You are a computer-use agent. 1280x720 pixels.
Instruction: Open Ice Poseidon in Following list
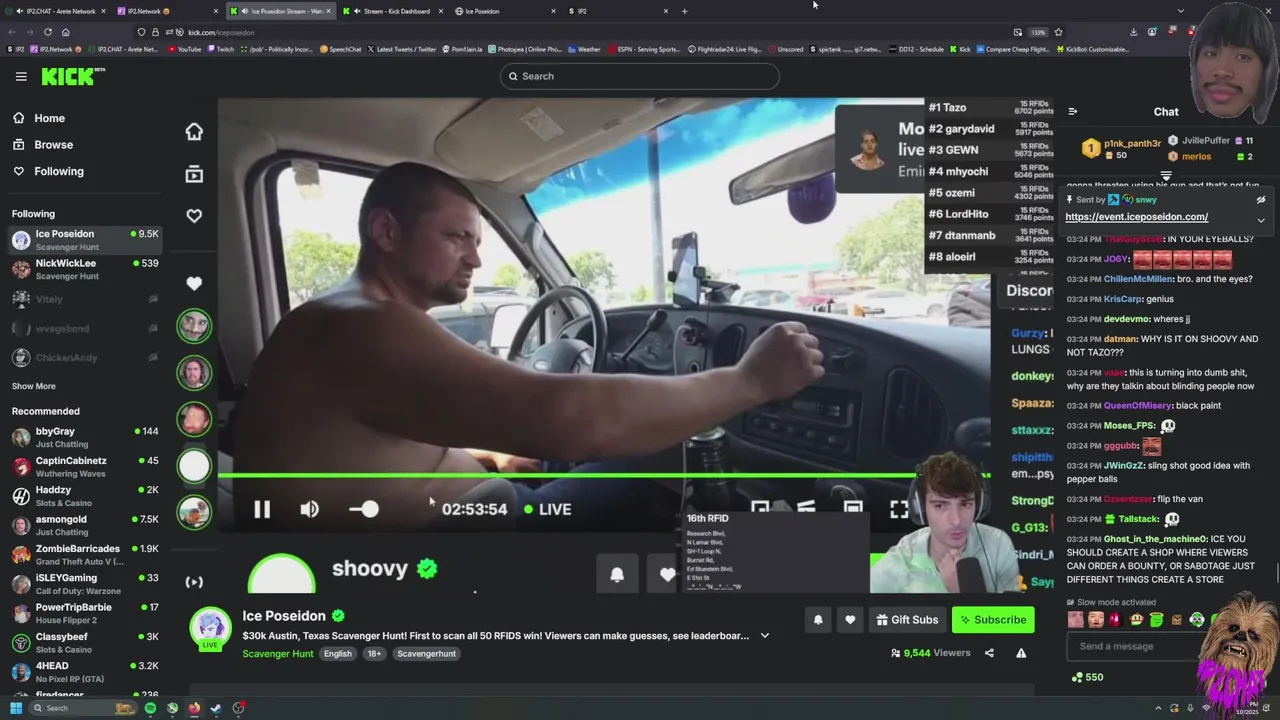[85, 240]
